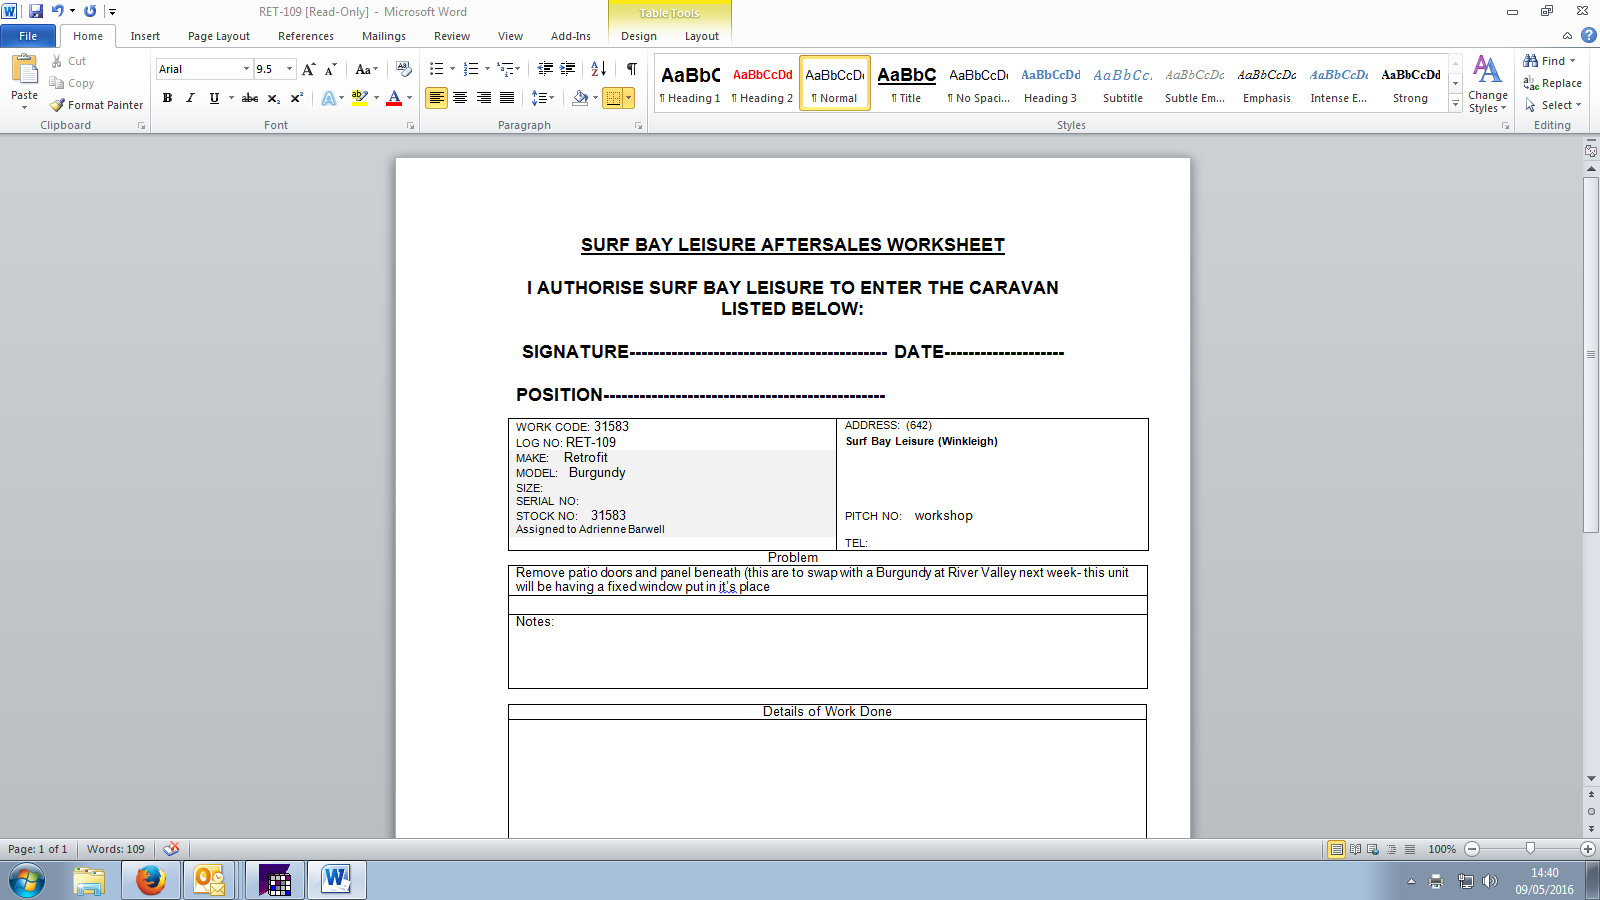Open the Change Styles dropdown

pyautogui.click(x=1488, y=84)
